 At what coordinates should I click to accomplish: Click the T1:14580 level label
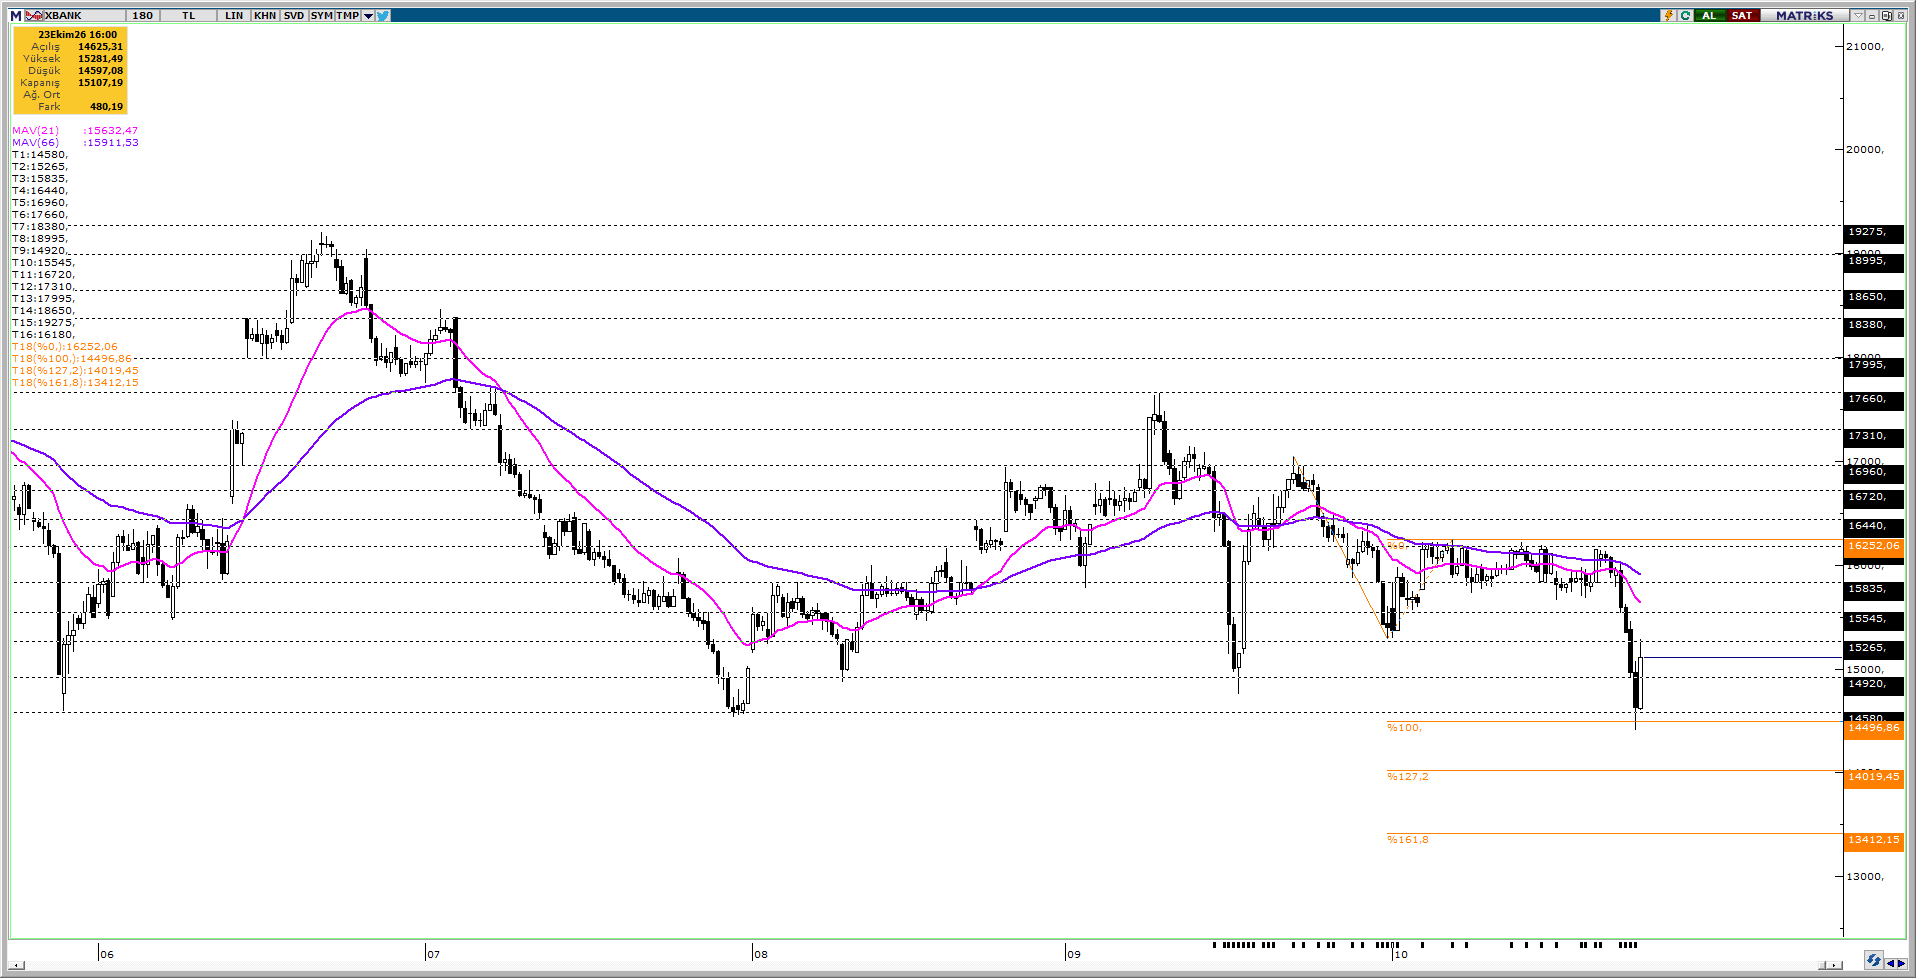coord(40,155)
